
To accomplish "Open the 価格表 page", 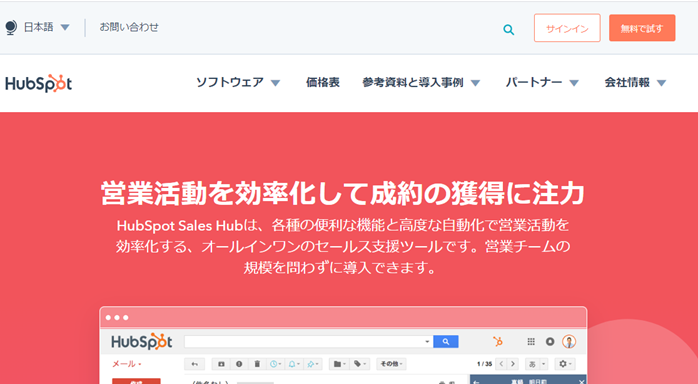I will [x=323, y=82].
